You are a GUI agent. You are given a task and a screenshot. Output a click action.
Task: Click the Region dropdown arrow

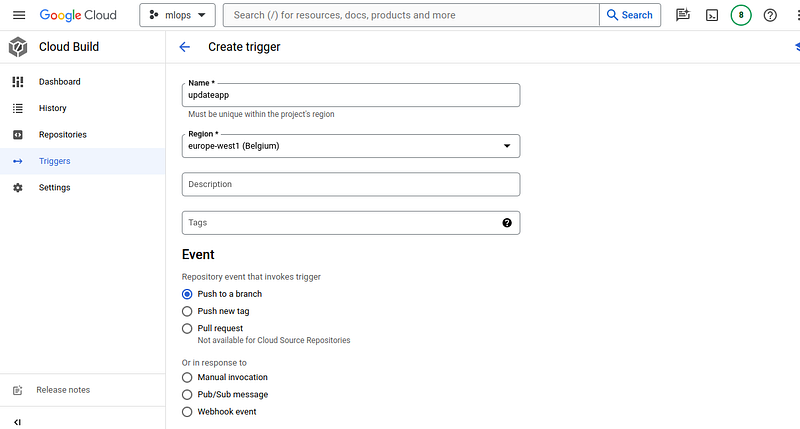(x=507, y=146)
